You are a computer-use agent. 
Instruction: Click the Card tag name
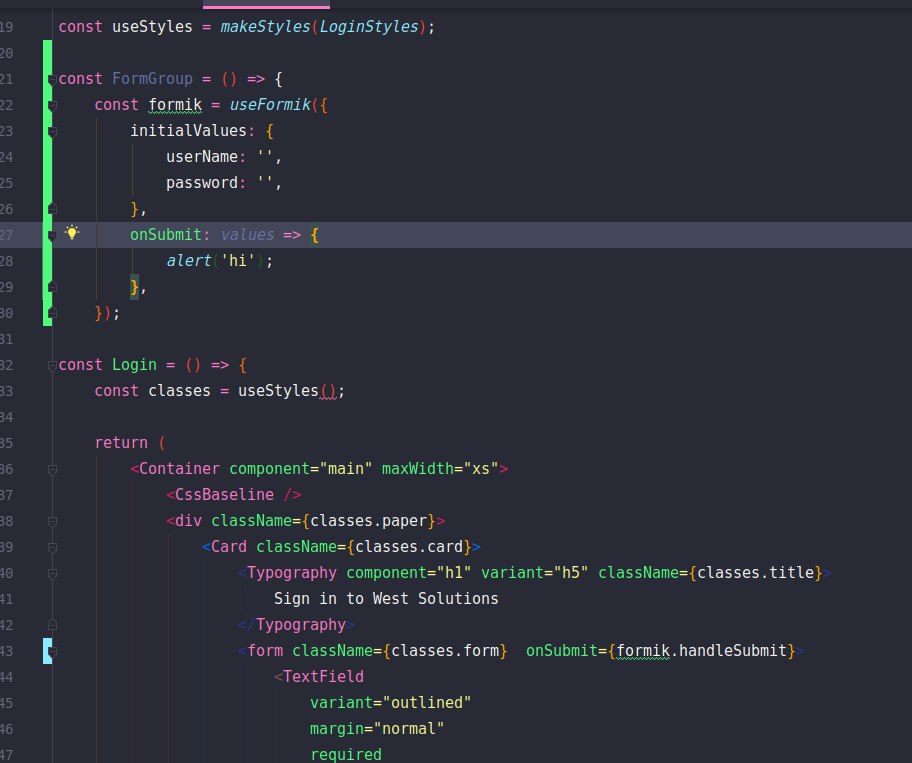click(229, 547)
